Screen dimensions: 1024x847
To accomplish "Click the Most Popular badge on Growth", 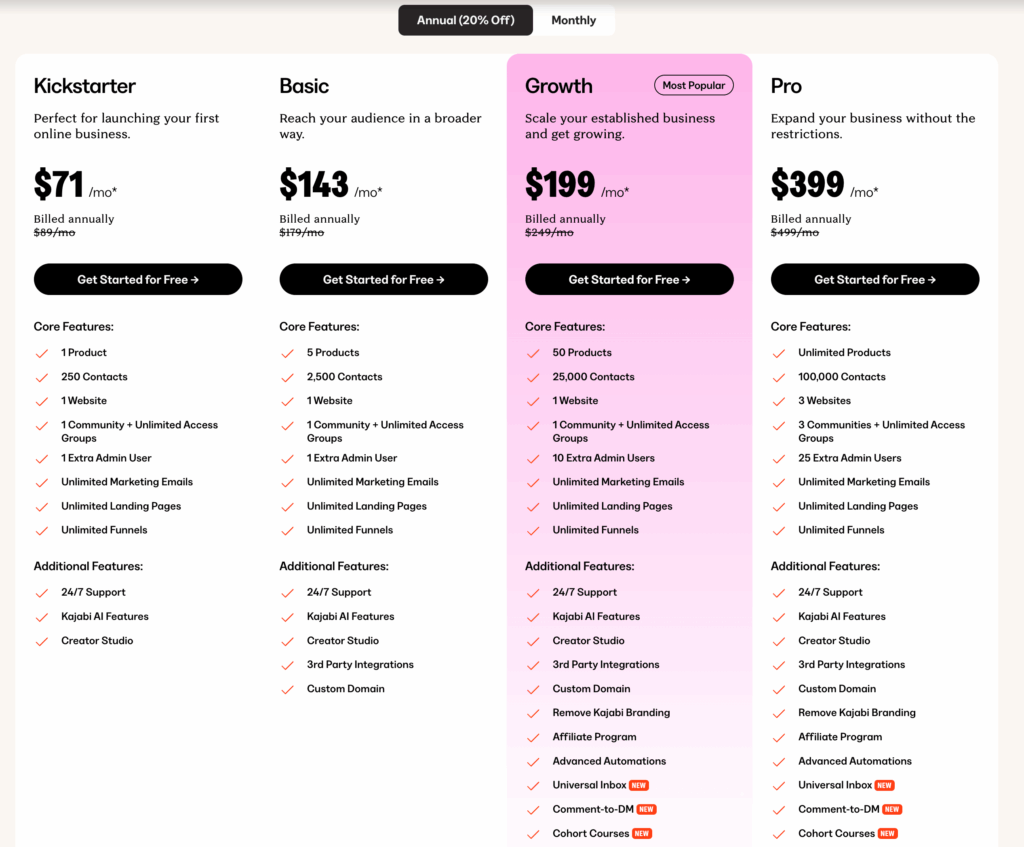I will [x=693, y=86].
